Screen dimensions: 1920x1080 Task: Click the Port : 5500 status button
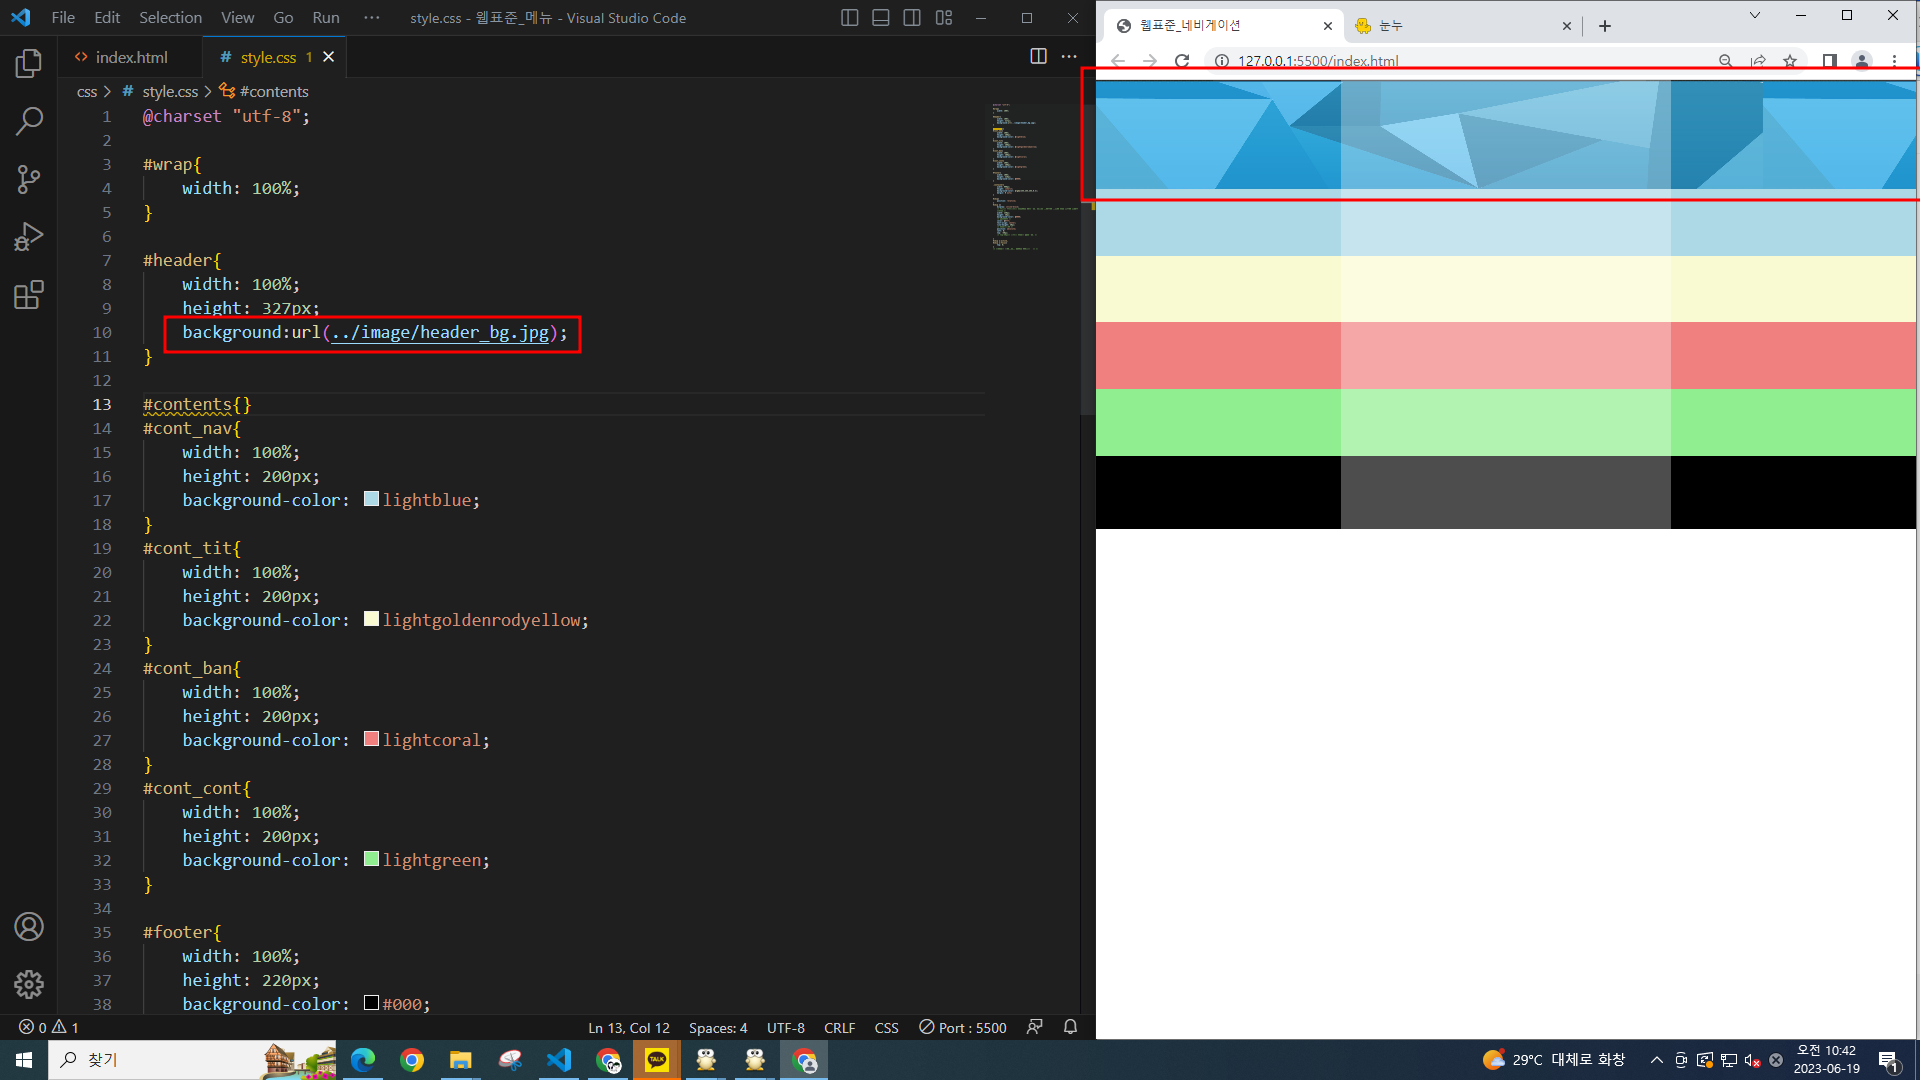click(x=963, y=1028)
